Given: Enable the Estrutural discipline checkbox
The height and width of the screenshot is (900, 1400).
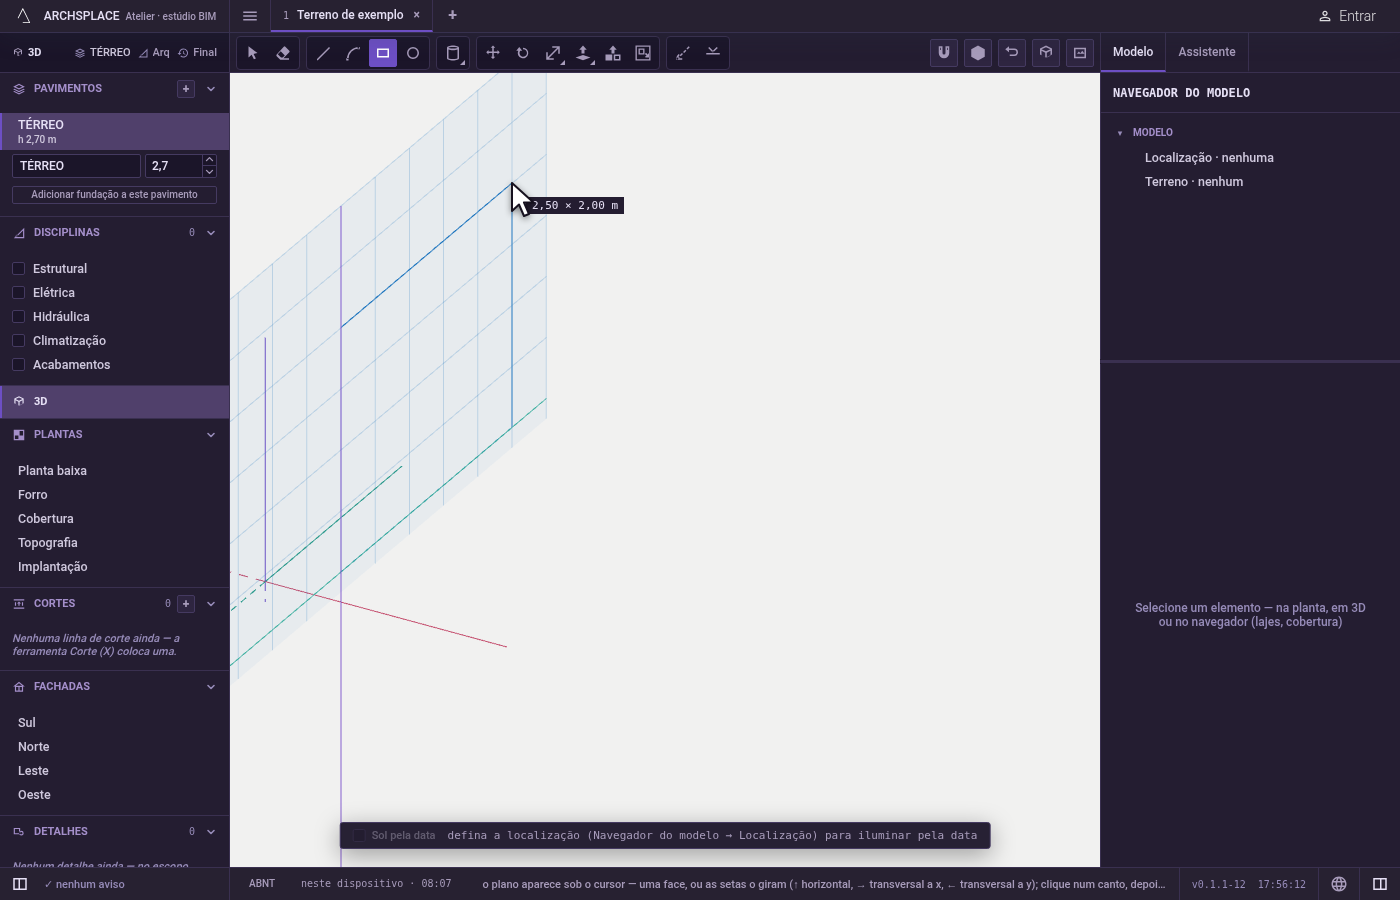Looking at the screenshot, I should [x=18, y=269].
